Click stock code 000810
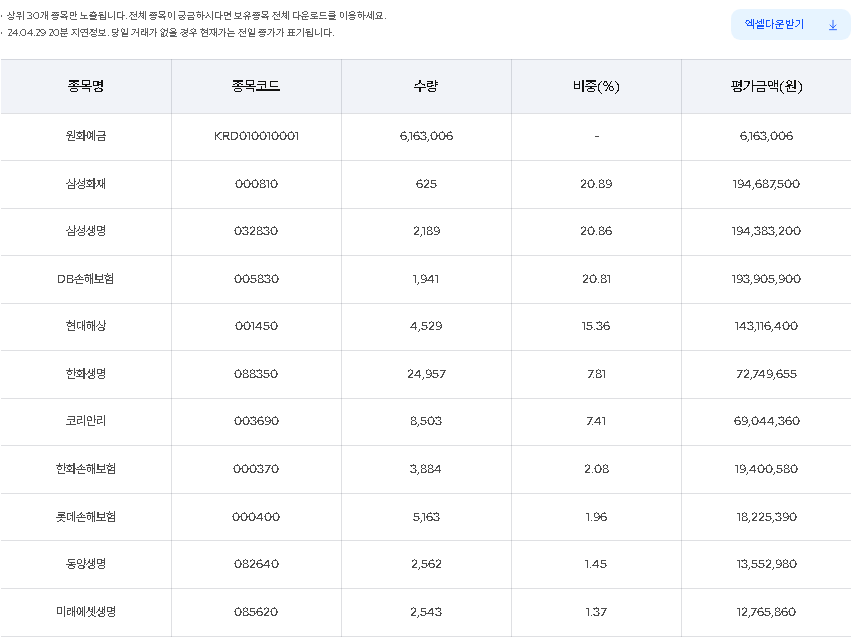This screenshot has height=643, width=860. (x=256, y=184)
